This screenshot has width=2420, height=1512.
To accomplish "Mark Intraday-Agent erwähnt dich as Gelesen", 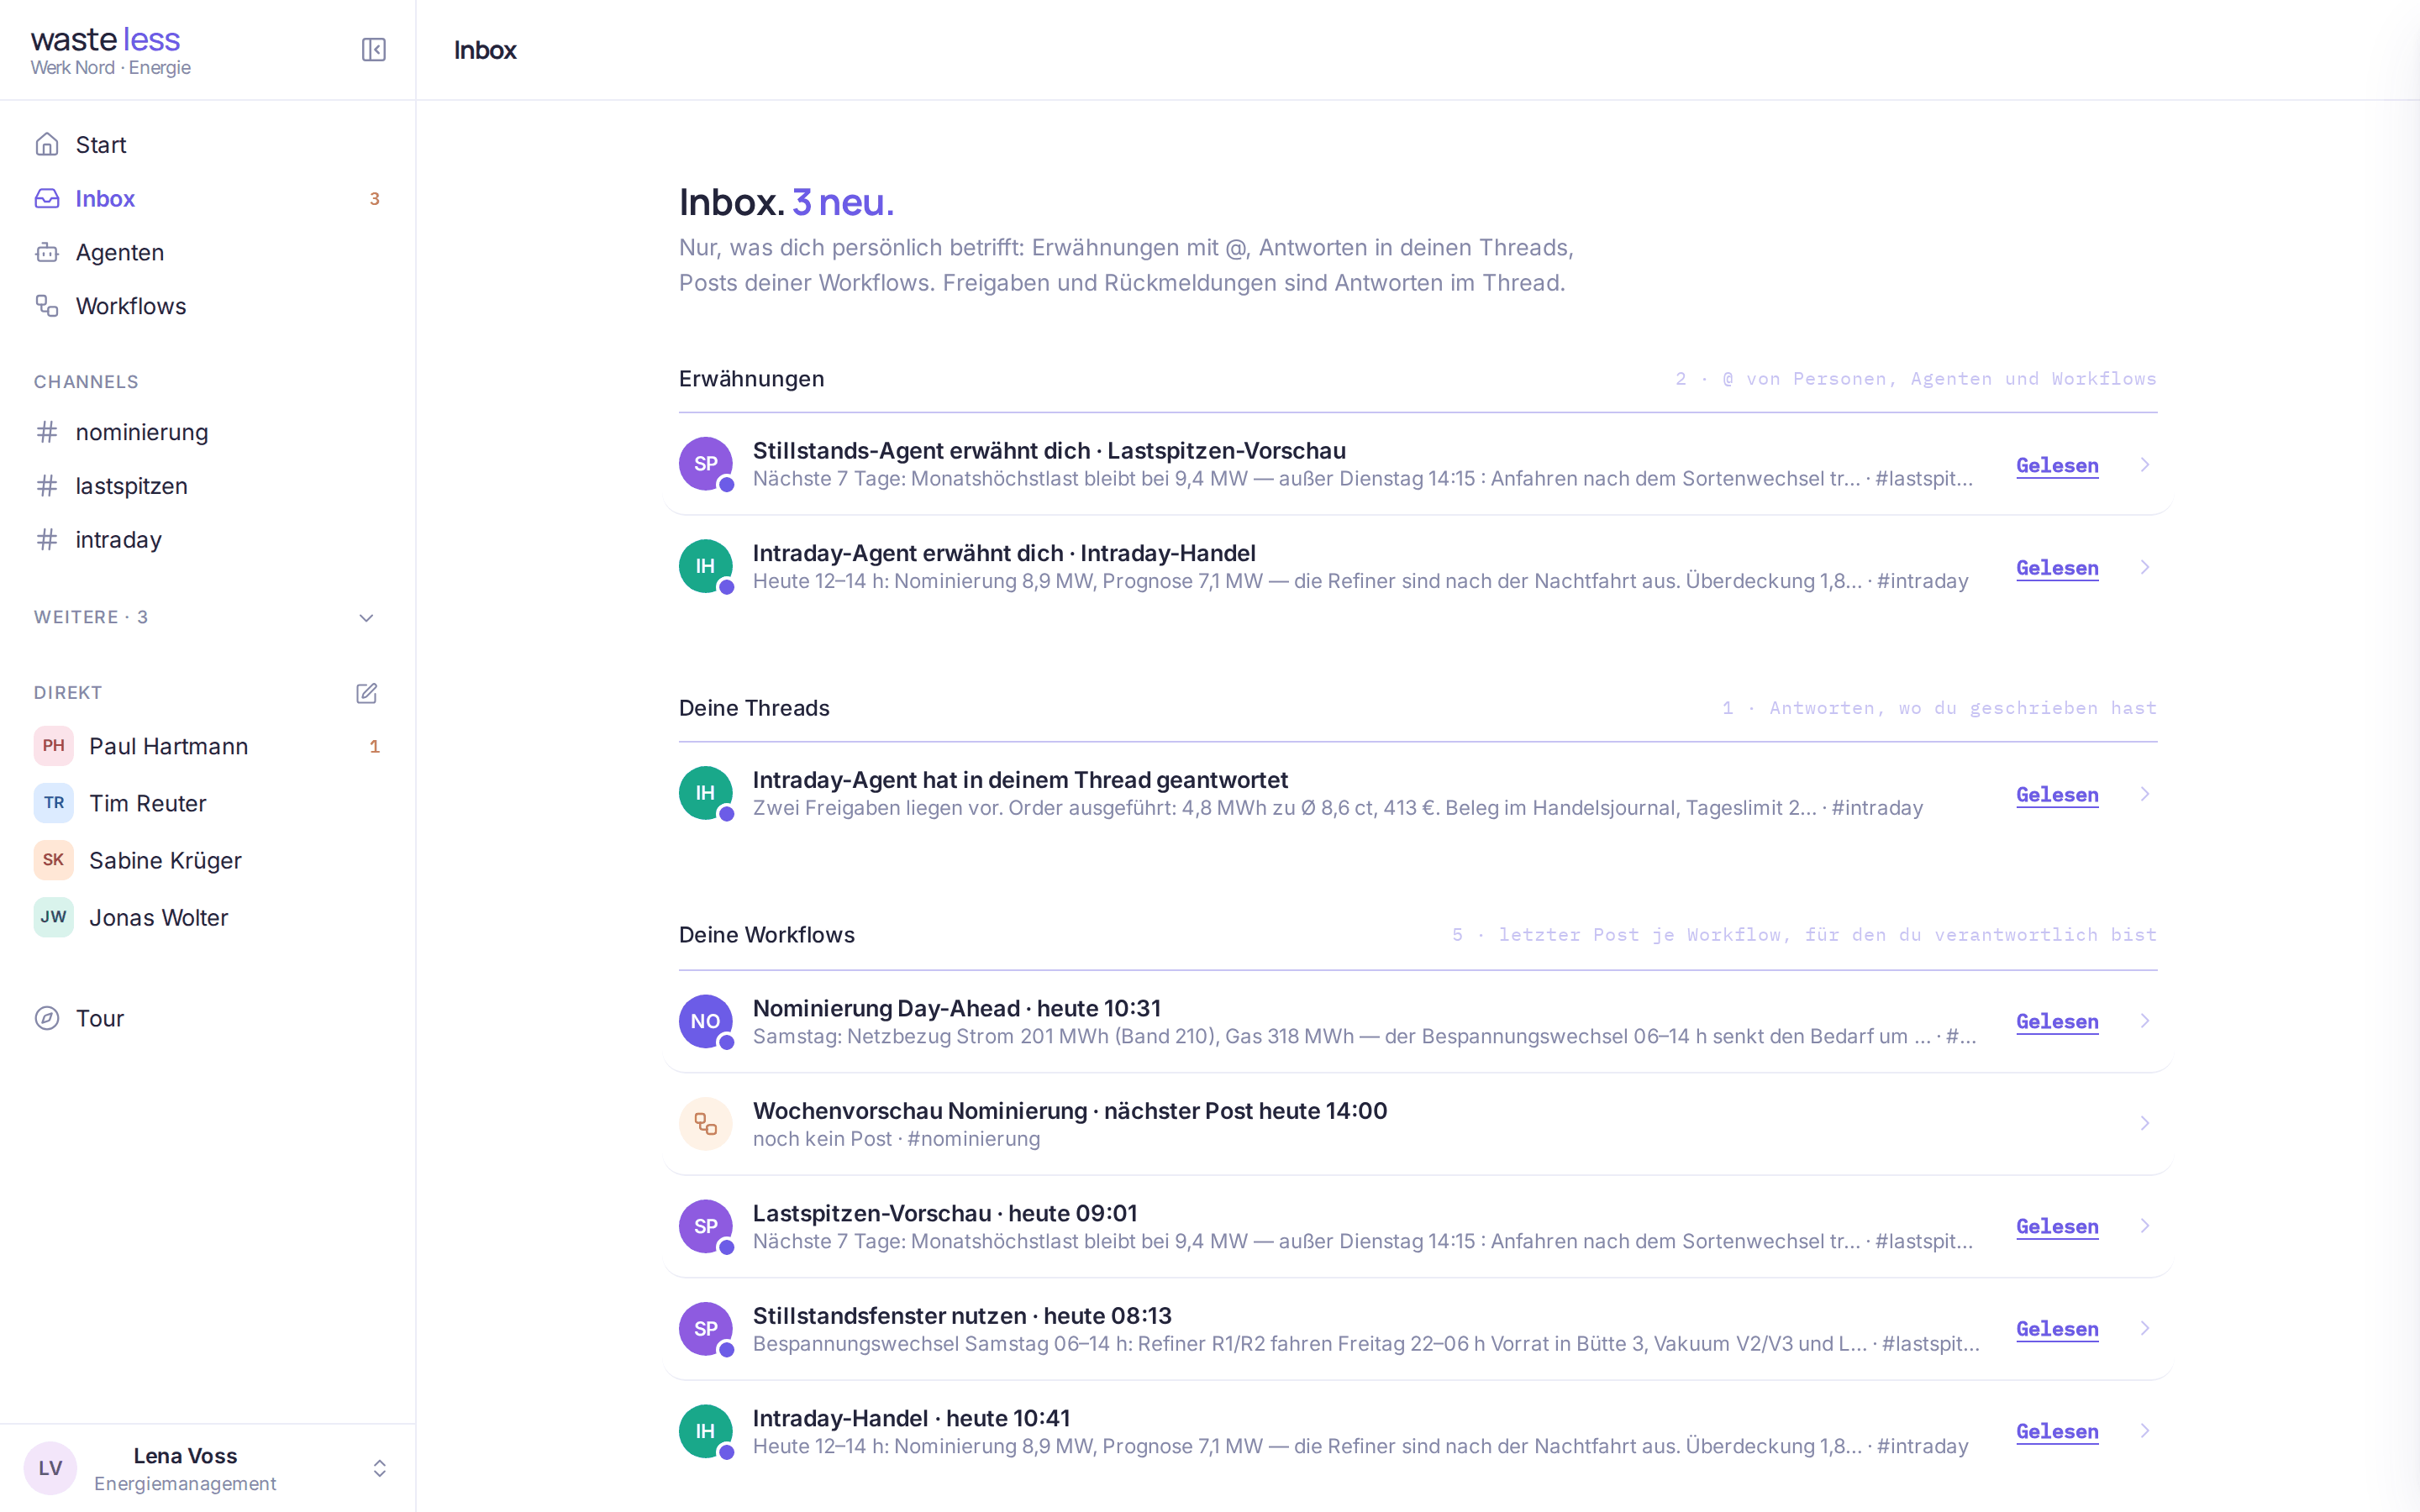I will (x=2057, y=568).
